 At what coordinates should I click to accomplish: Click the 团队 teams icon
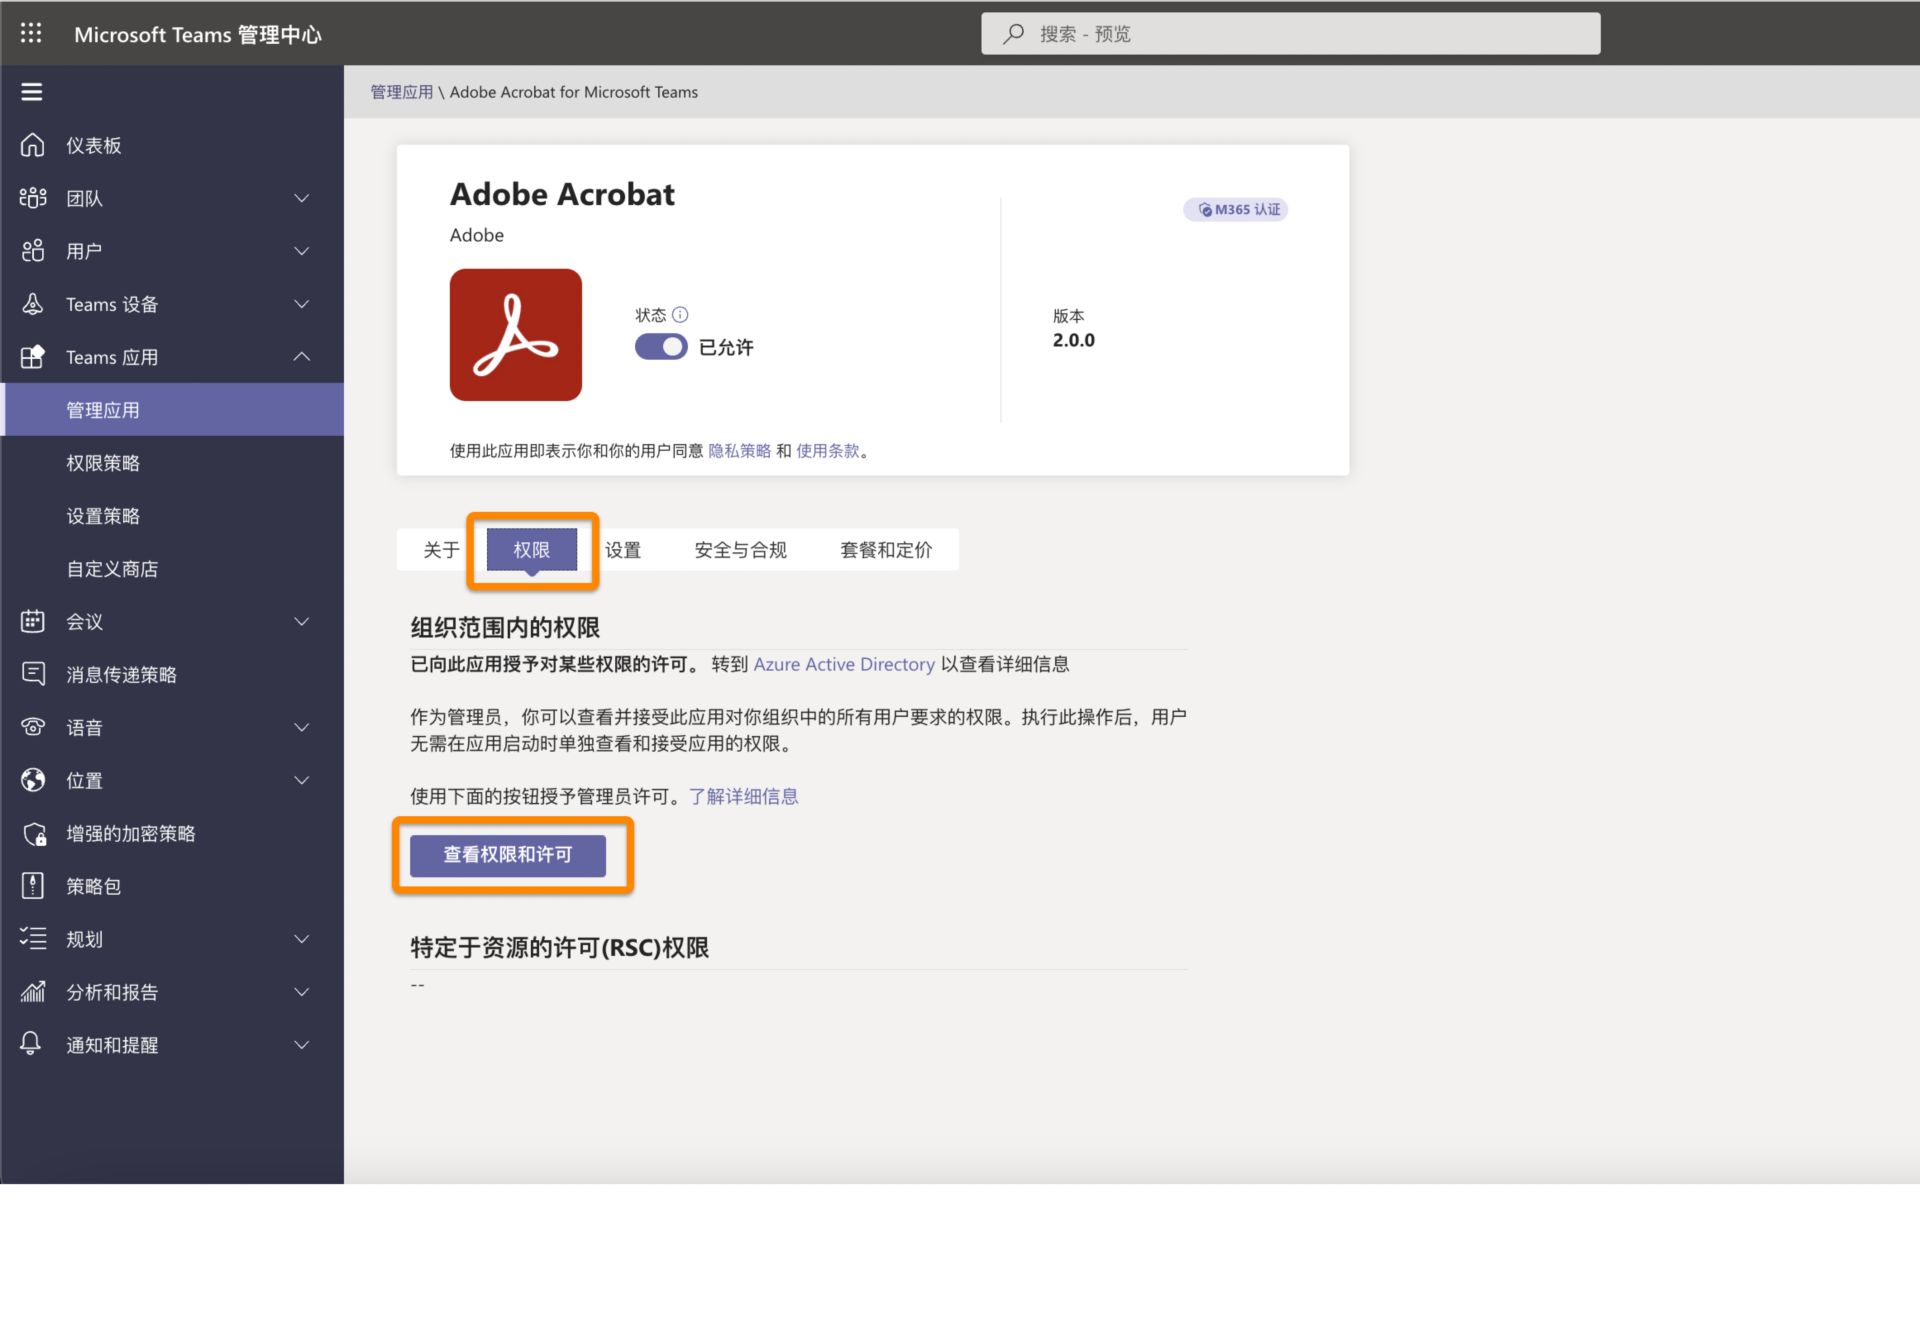point(33,198)
